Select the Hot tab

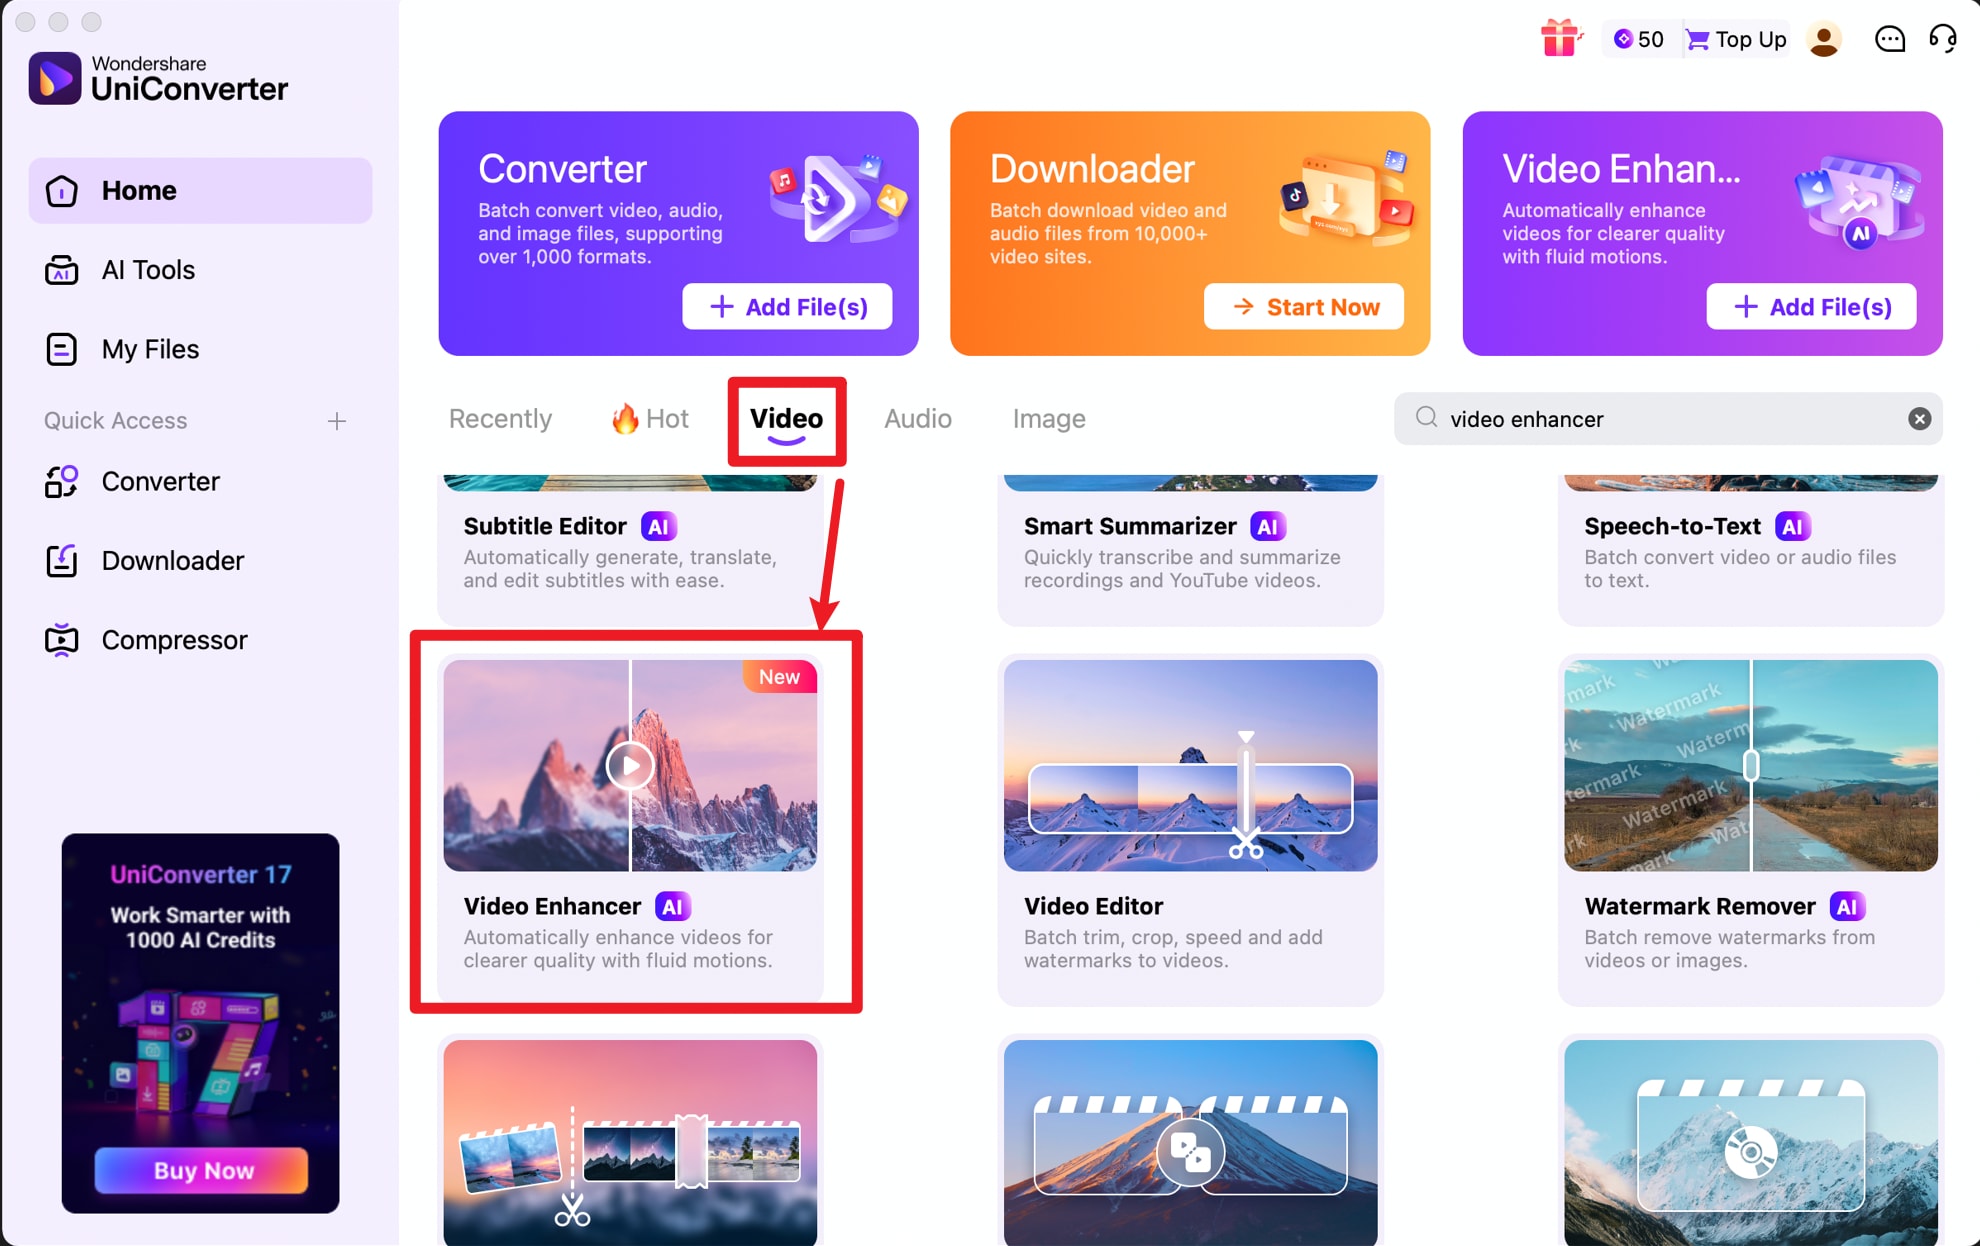point(648,419)
